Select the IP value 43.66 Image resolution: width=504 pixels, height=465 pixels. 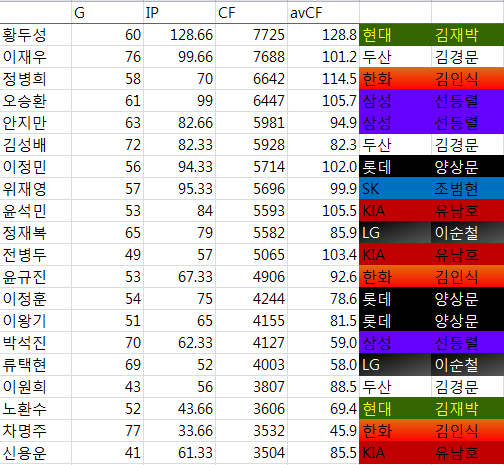point(179,409)
